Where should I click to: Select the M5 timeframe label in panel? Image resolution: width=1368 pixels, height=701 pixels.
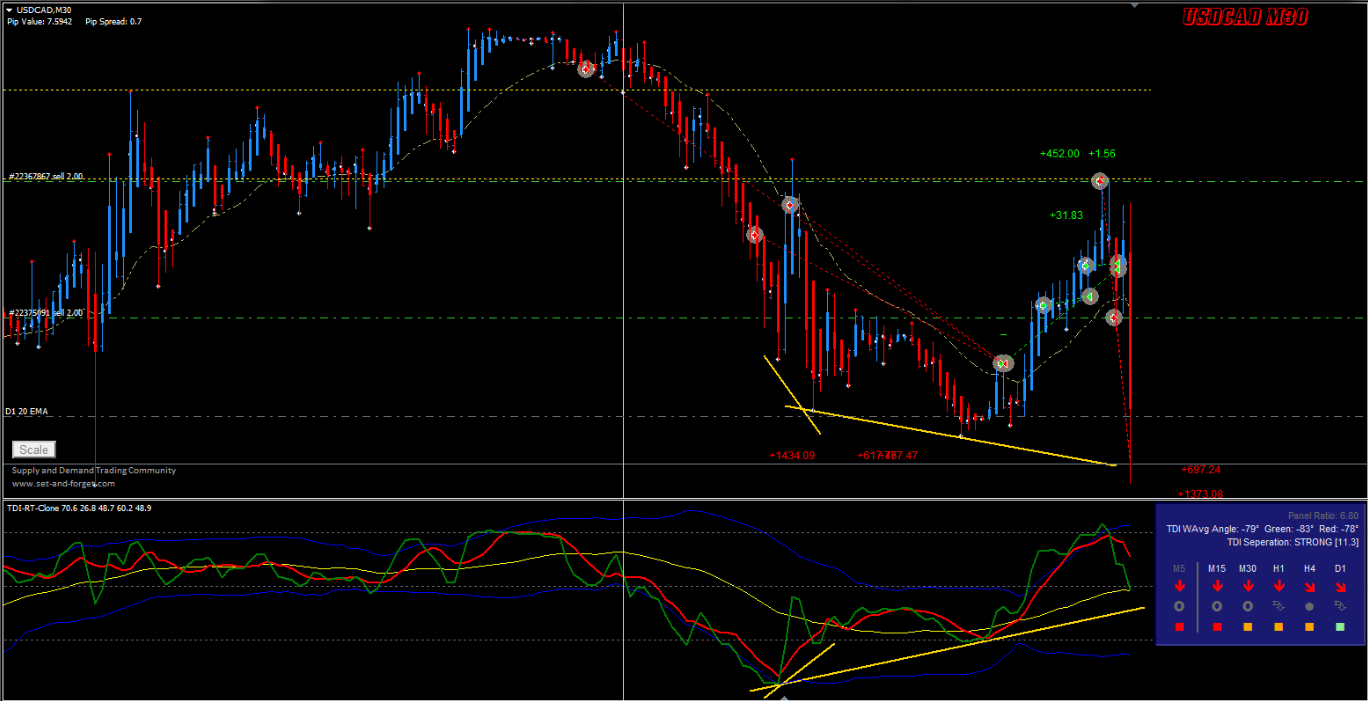coord(1179,569)
